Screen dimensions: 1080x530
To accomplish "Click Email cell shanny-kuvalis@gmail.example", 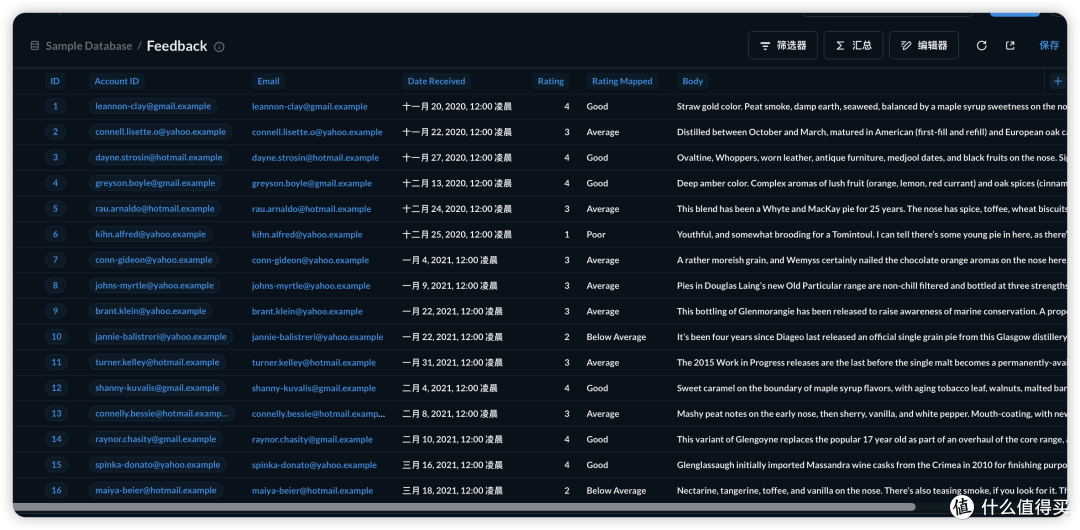I will pos(313,389).
